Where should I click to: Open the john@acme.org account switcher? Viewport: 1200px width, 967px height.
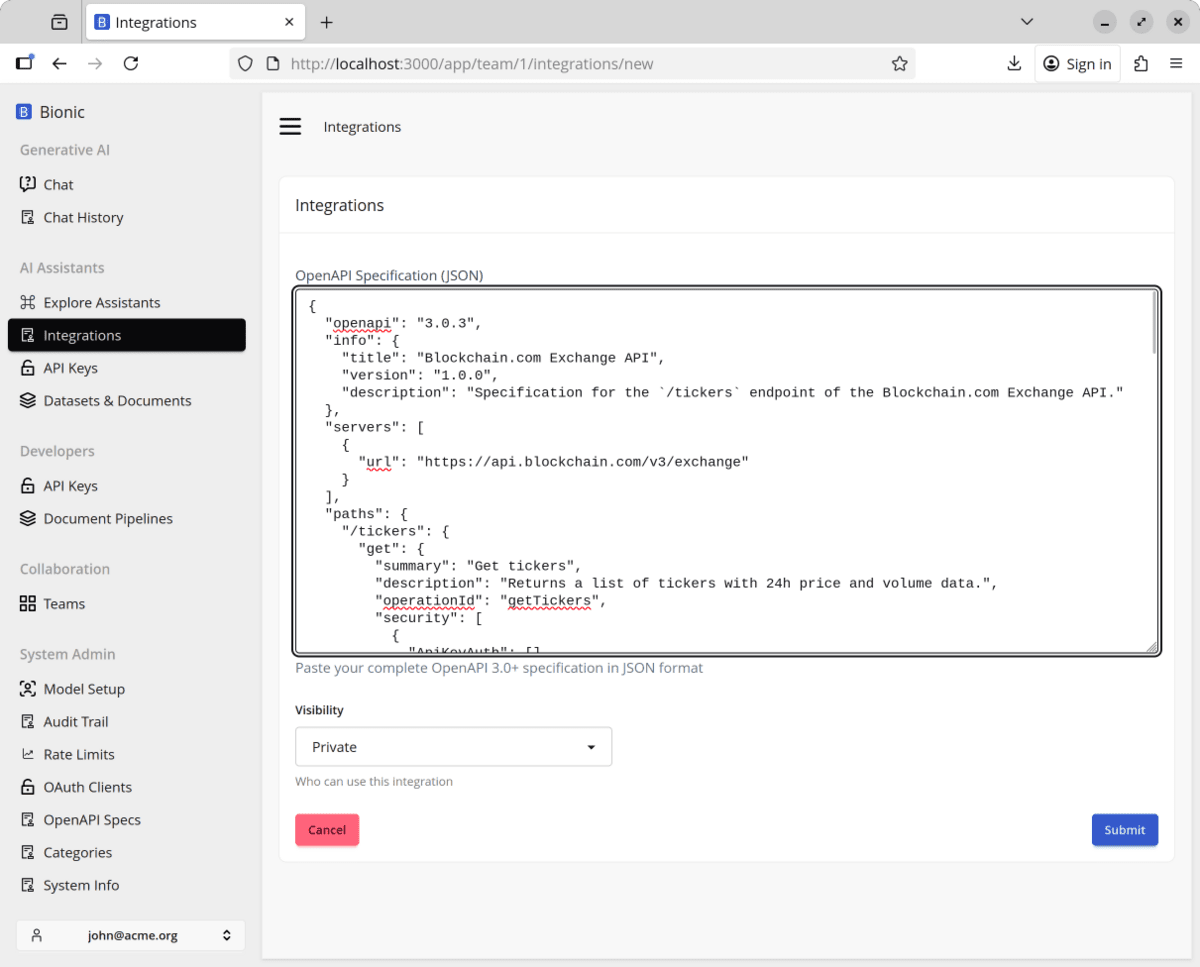tap(130, 936)
